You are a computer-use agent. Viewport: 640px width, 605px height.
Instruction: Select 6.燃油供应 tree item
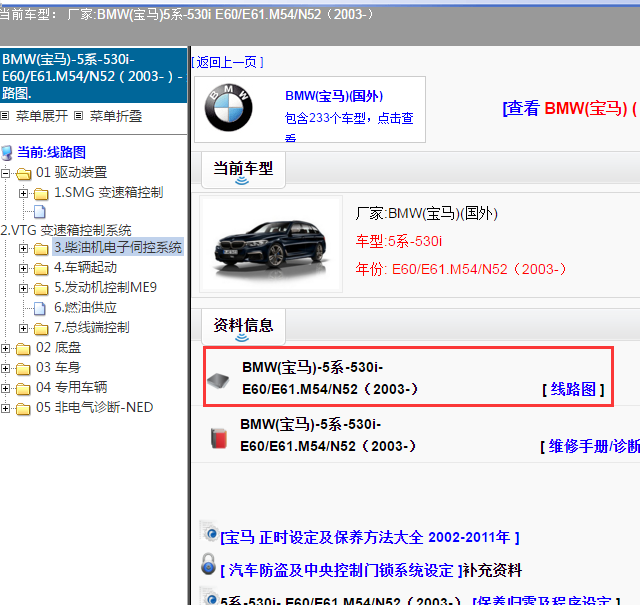coord(85,307)
